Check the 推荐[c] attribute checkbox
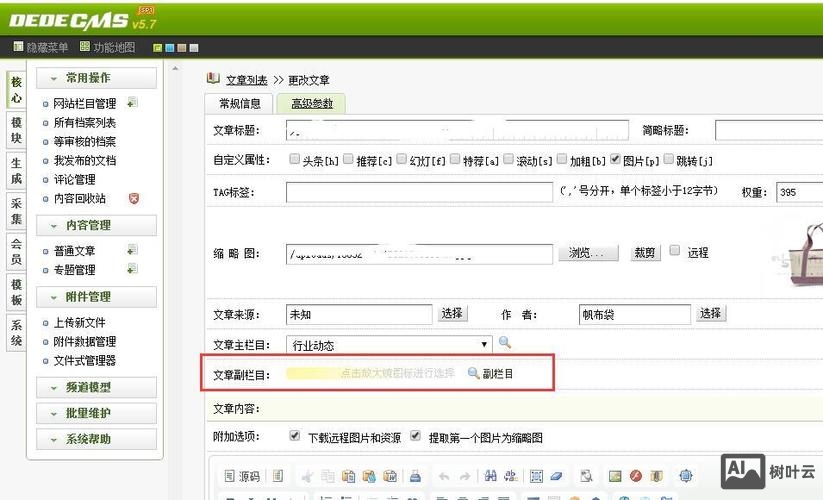Viewport: 823px width, 500px height. (x=348, y=159)
